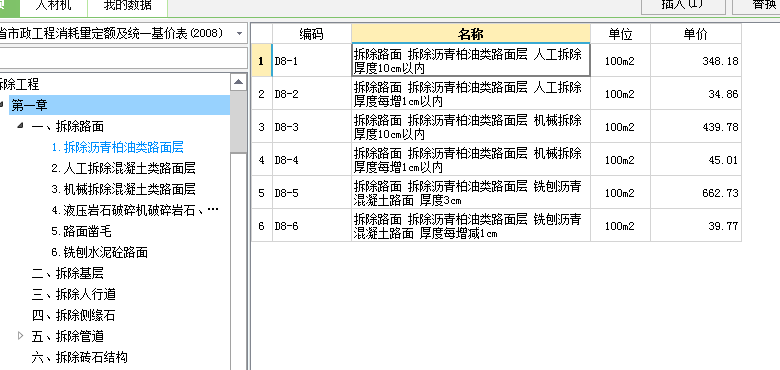Click name cell 铣刨沥青混凝土路面 厚度每增减1cm
Image resolution: width=780 pixels, height=370 pixels.
click(471, 226)
